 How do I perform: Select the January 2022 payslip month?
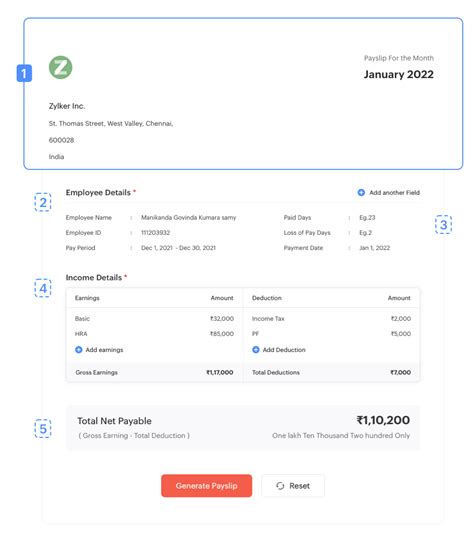[398, 74]
